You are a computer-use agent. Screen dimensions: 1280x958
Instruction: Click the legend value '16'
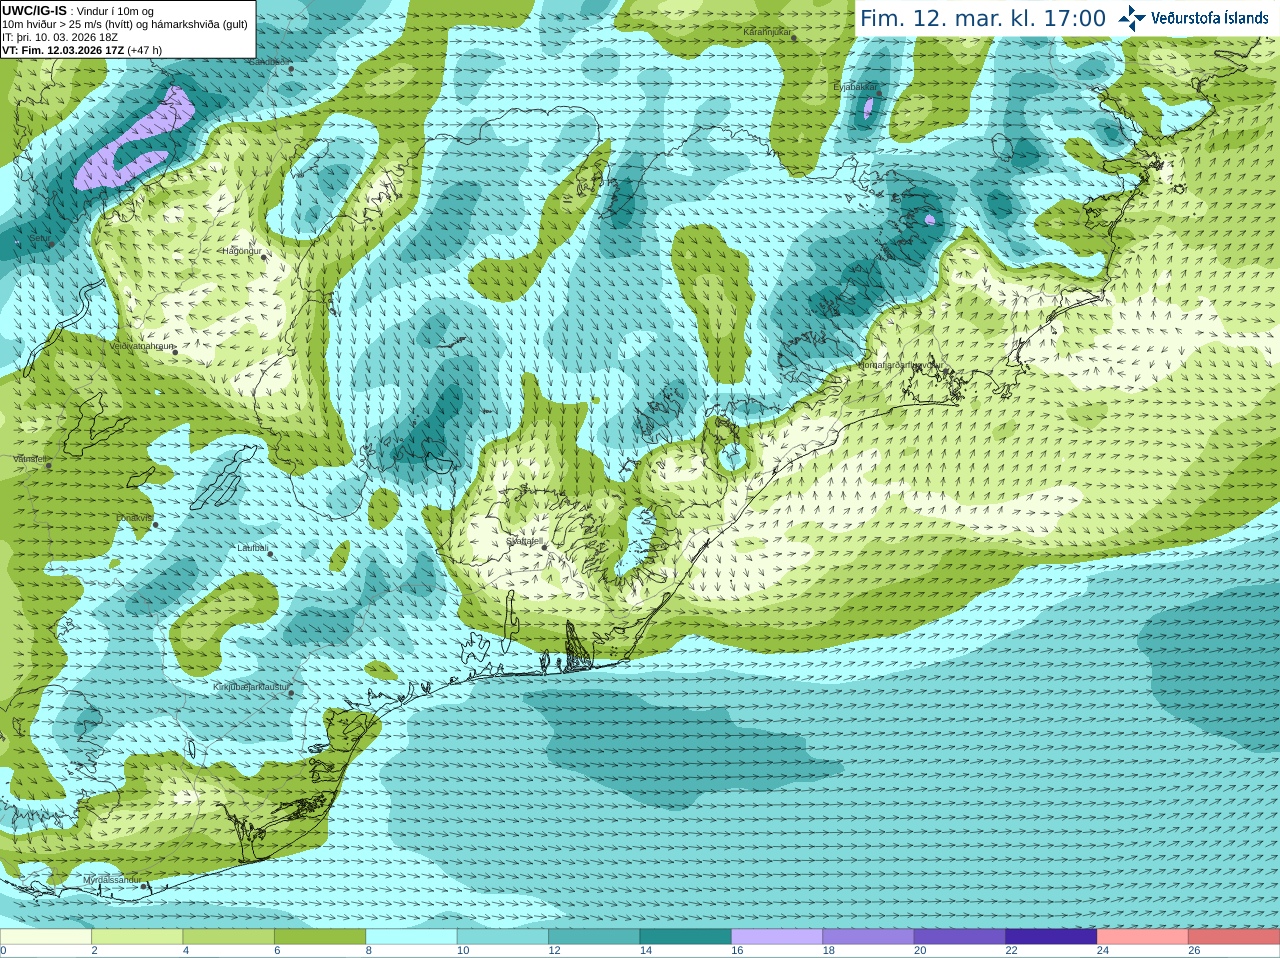tap(737, 951)
